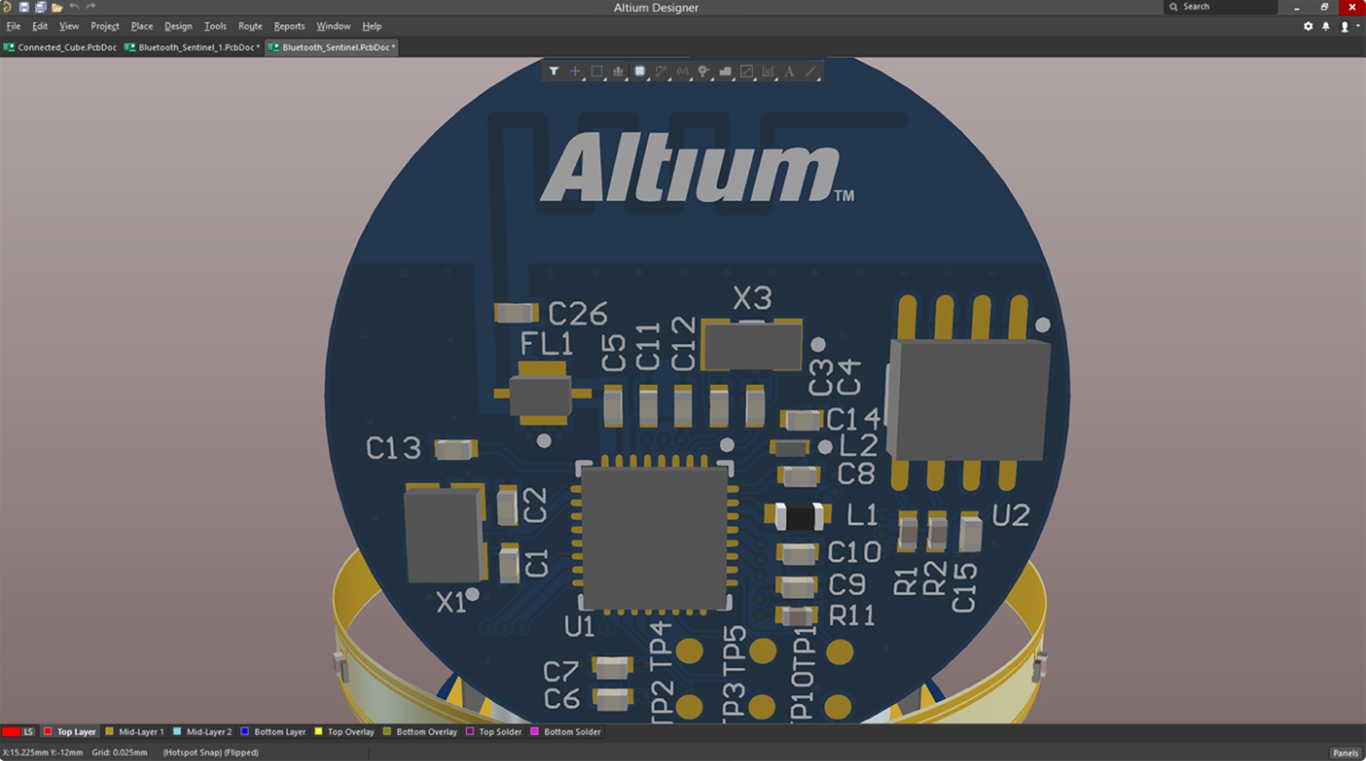
Task: Click the Top Solder color swatch
Action: (471, 732)
